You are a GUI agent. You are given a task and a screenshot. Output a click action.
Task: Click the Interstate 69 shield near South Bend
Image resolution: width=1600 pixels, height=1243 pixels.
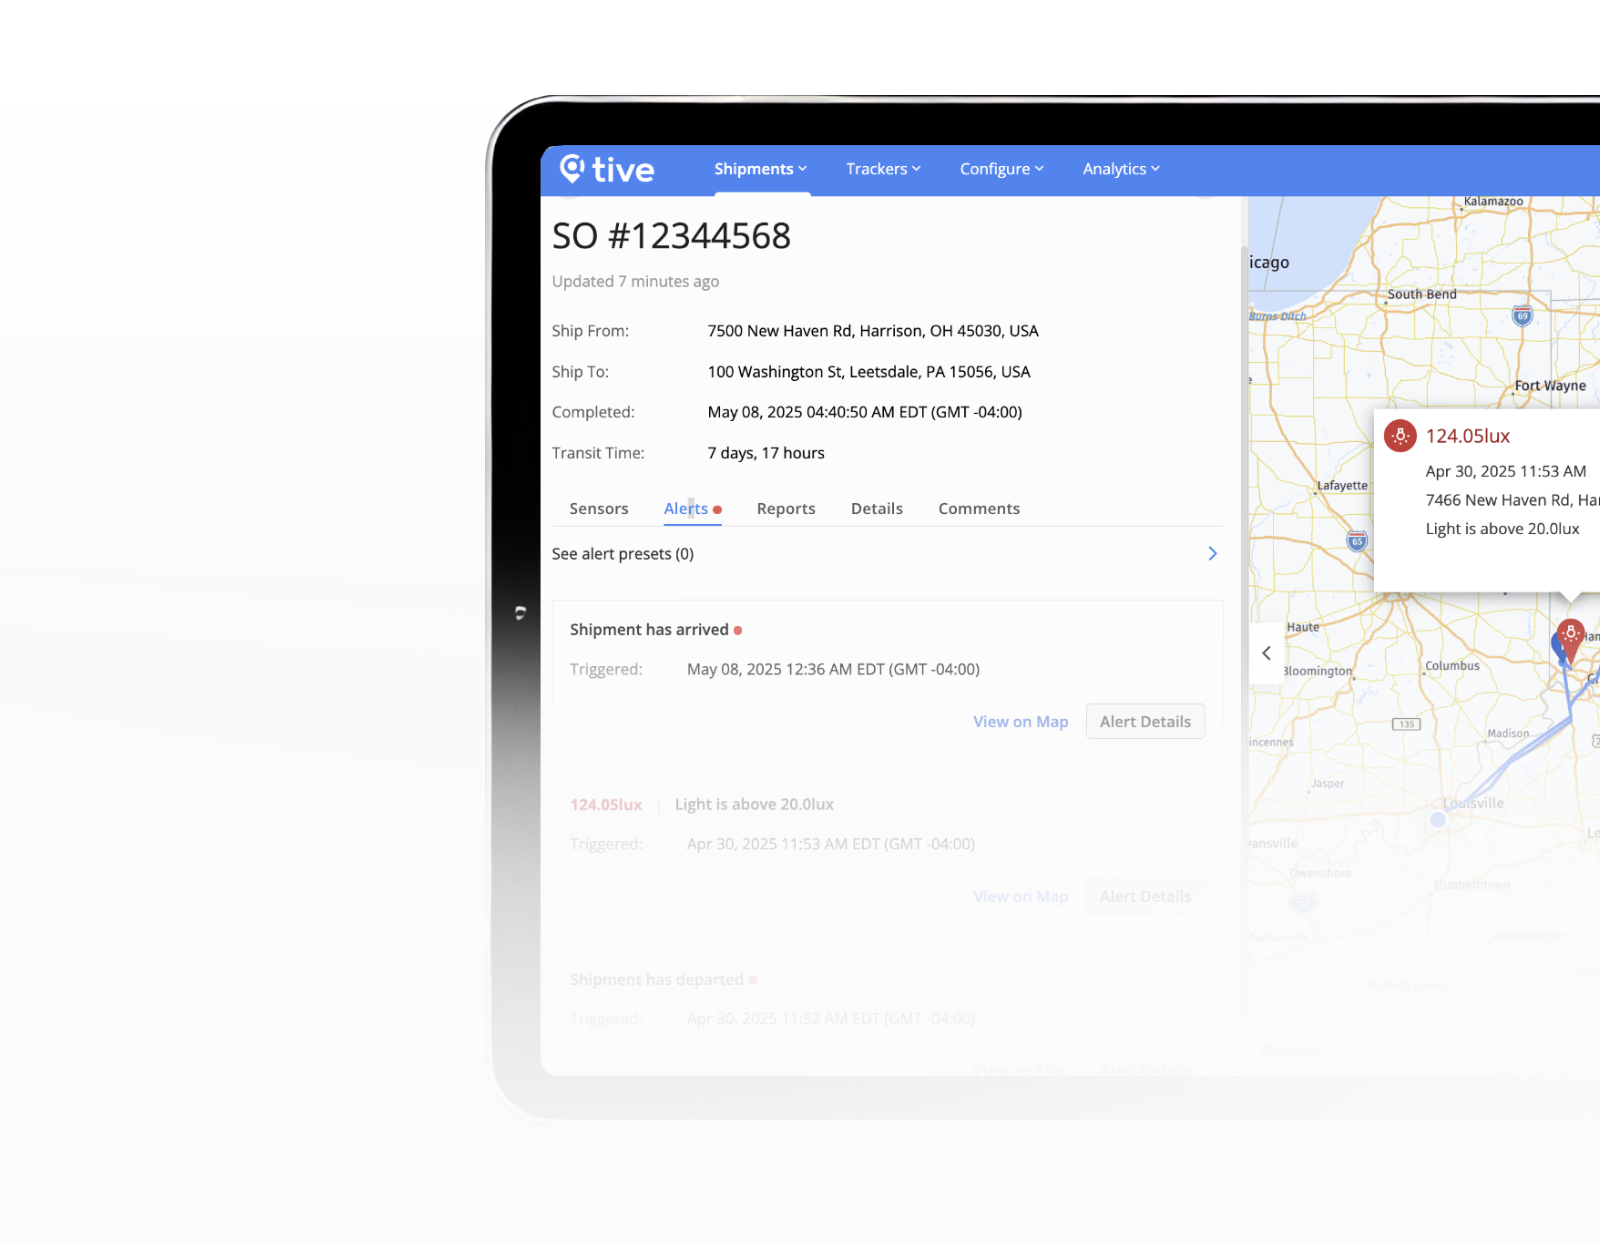(x=1522, y=316)
